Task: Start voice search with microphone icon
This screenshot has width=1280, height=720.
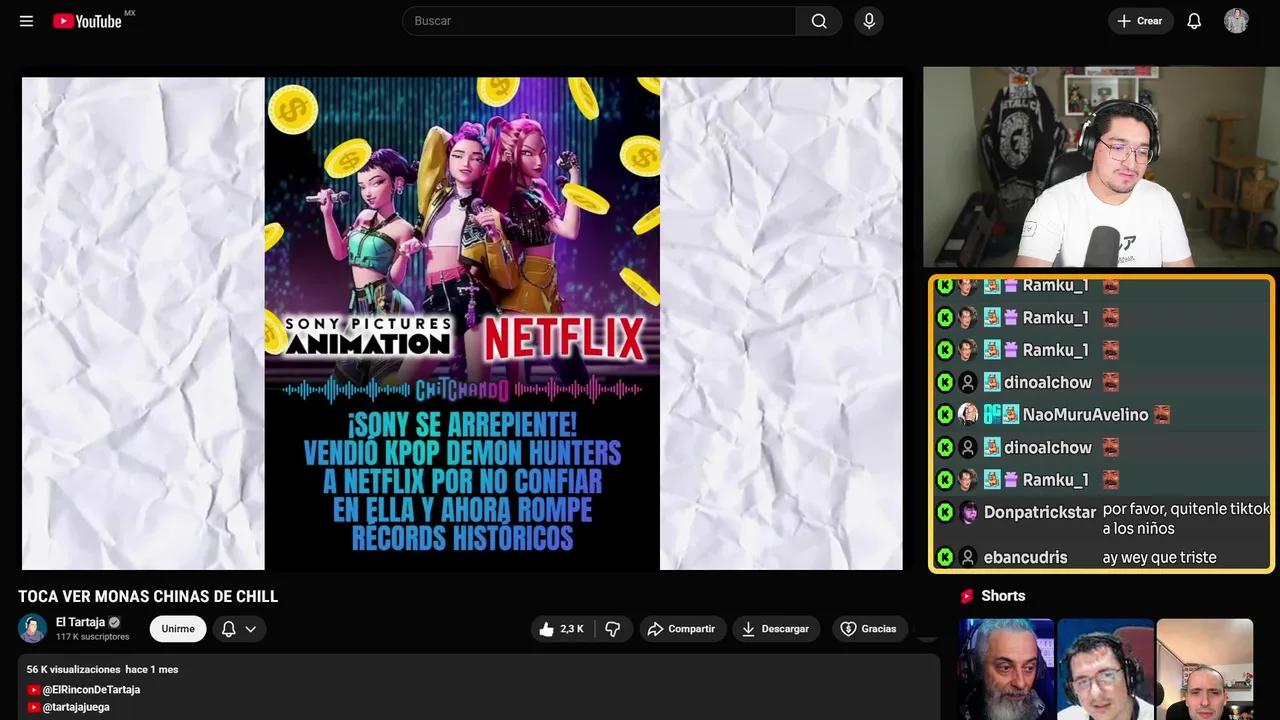Action: pos(869,21)
